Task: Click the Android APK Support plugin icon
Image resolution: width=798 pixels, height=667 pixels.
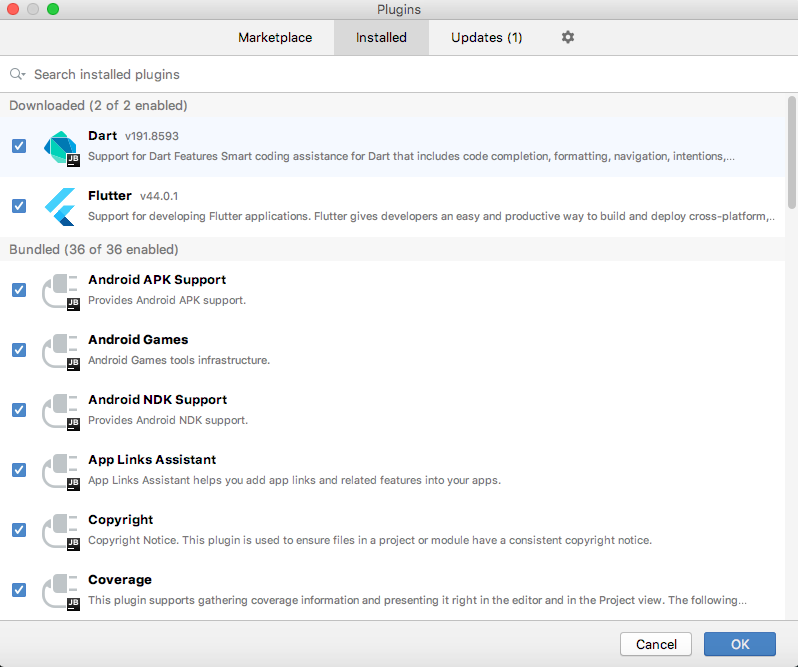Action: click(x=61, y=291)
